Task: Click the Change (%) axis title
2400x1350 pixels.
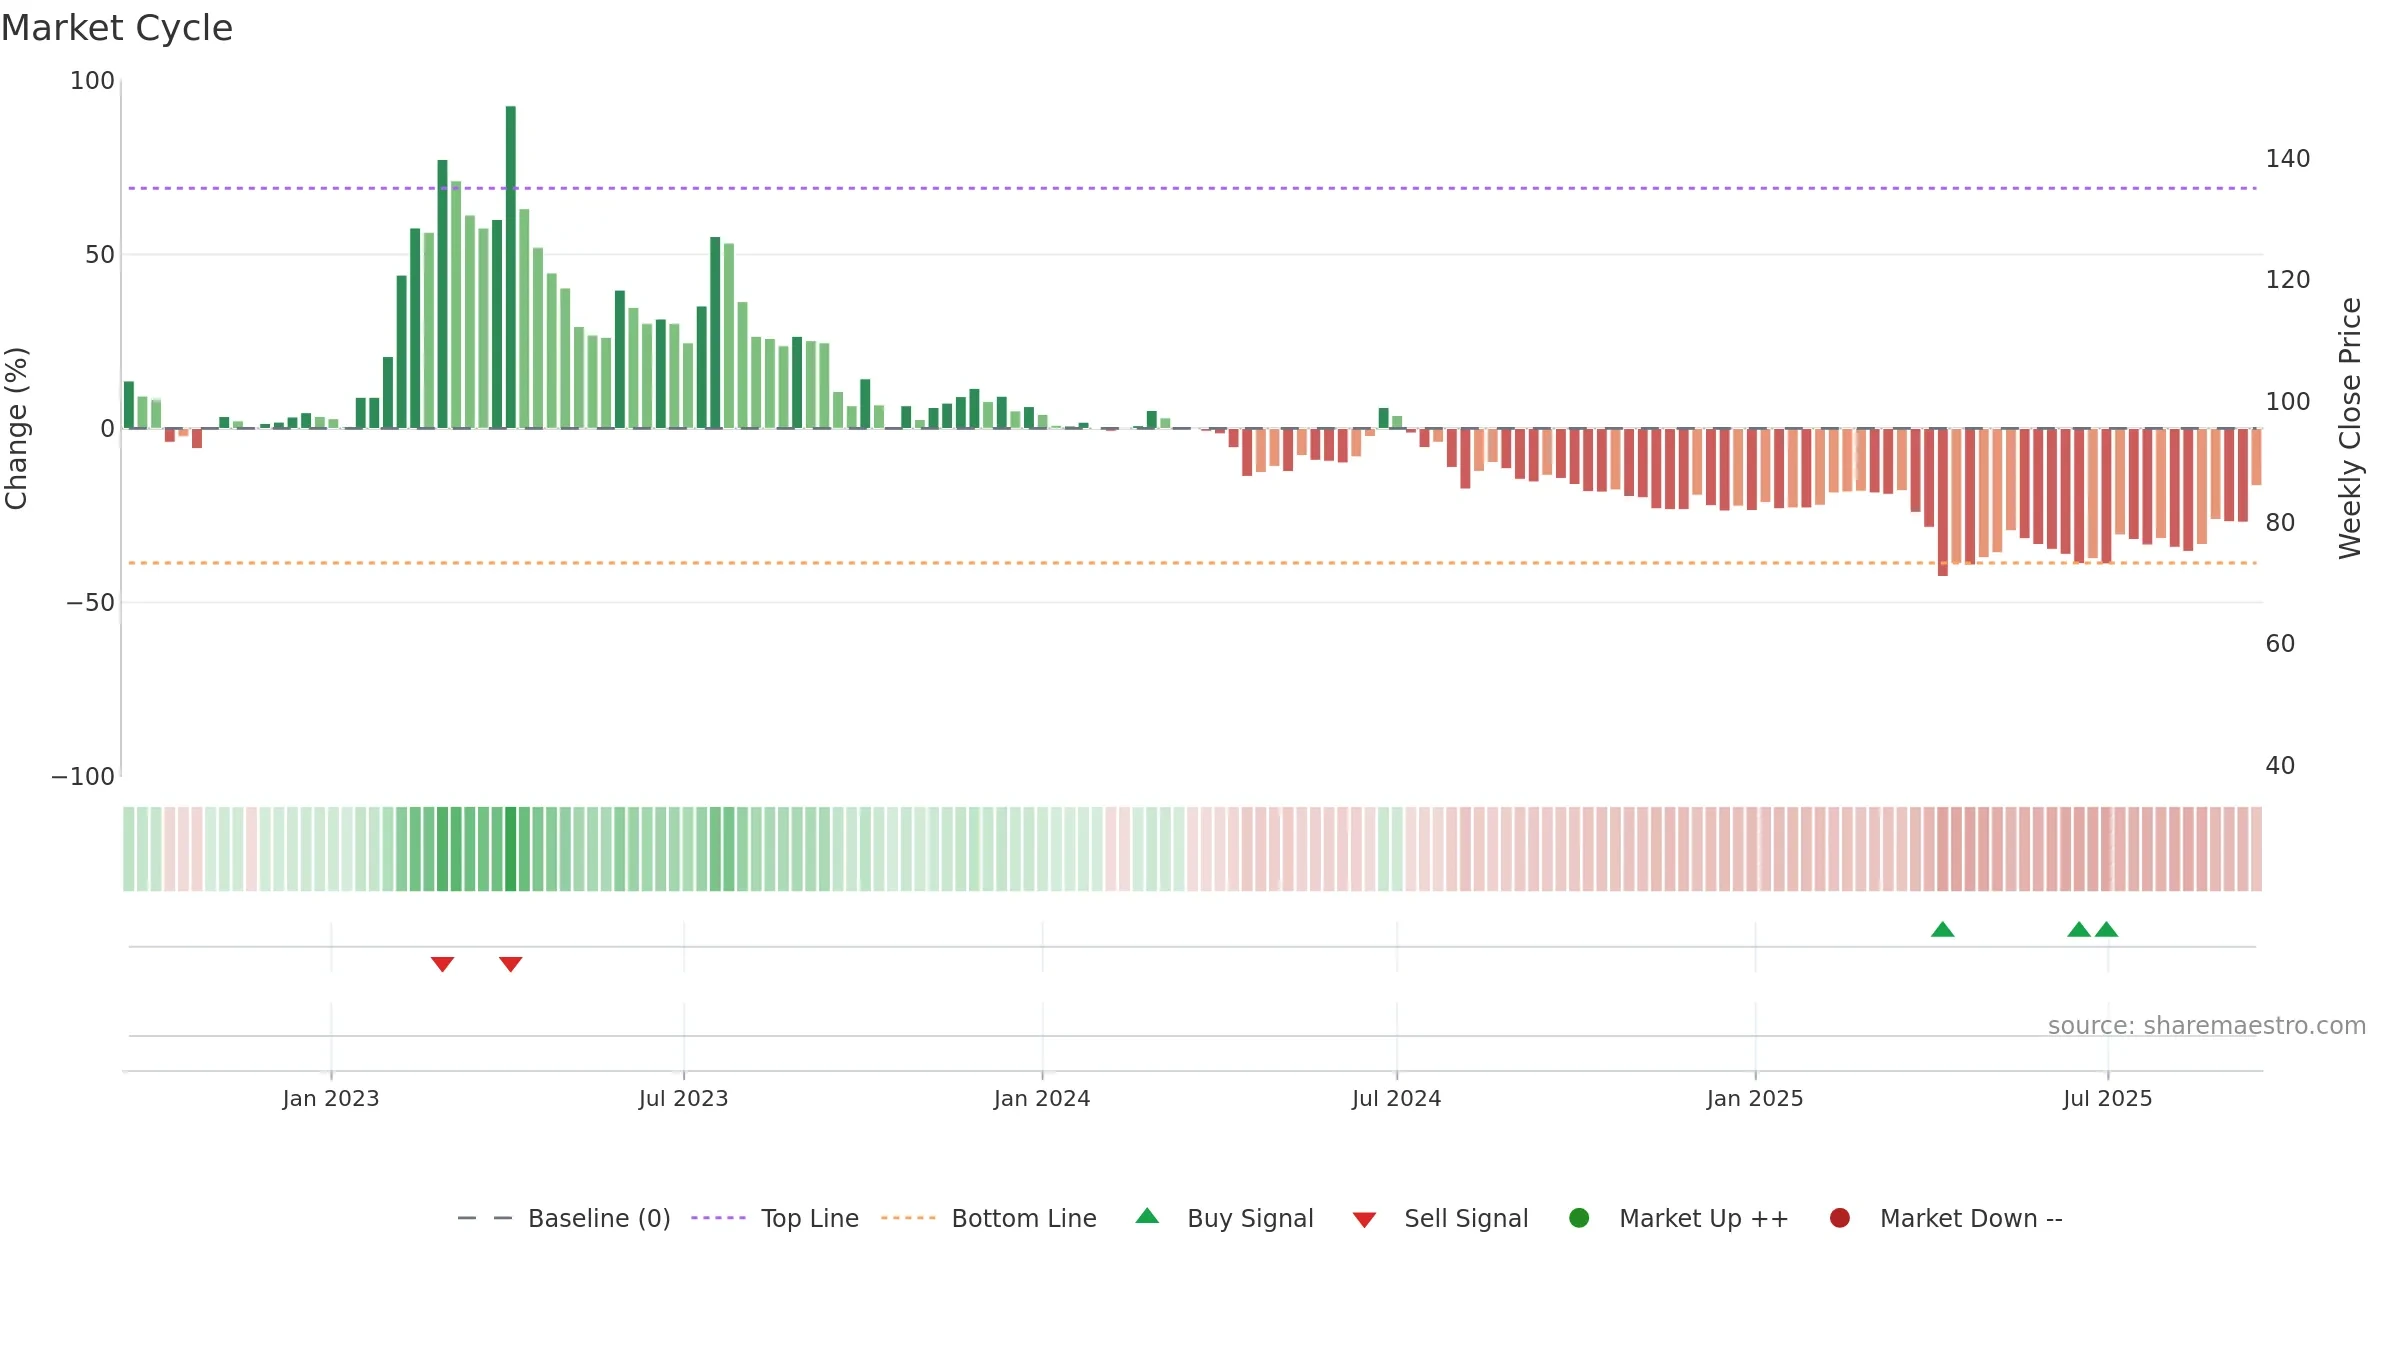Action: coord(17,428)
